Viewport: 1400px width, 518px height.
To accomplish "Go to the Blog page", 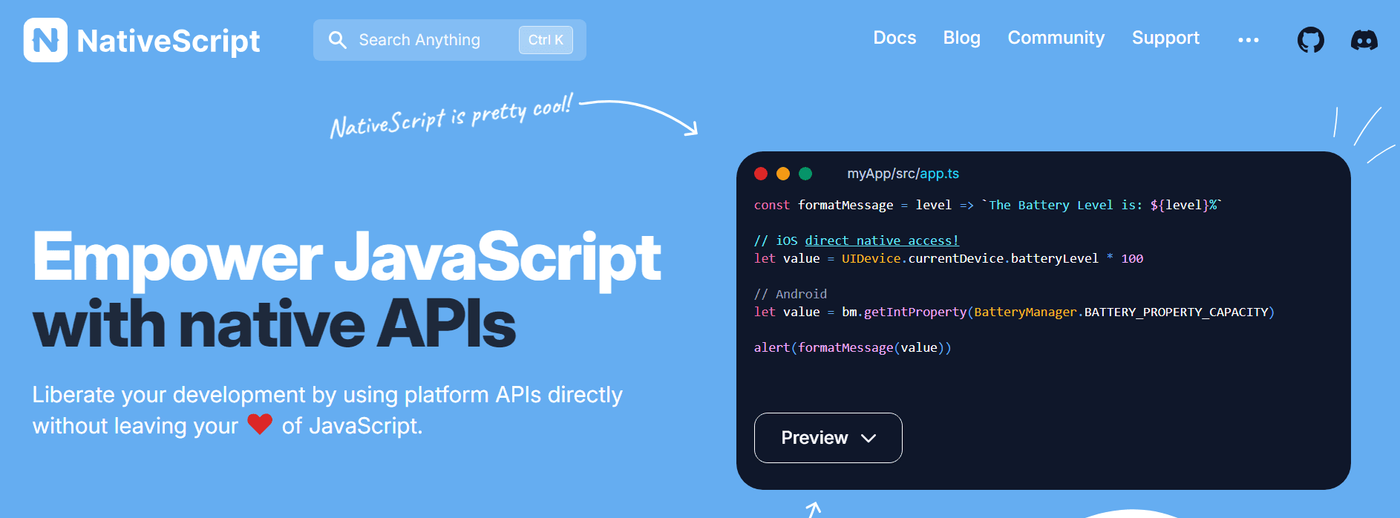I will coord(962,38).
